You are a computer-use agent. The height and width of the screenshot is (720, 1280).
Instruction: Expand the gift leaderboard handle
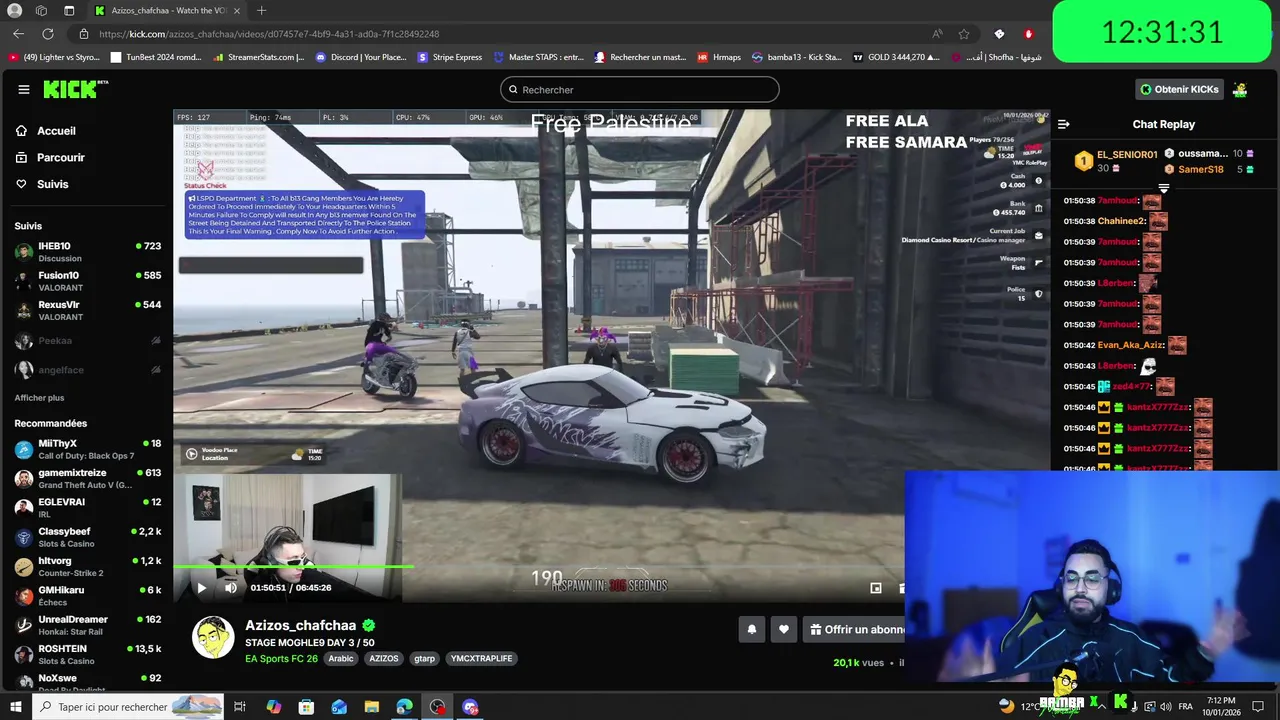click(1163, 188)
